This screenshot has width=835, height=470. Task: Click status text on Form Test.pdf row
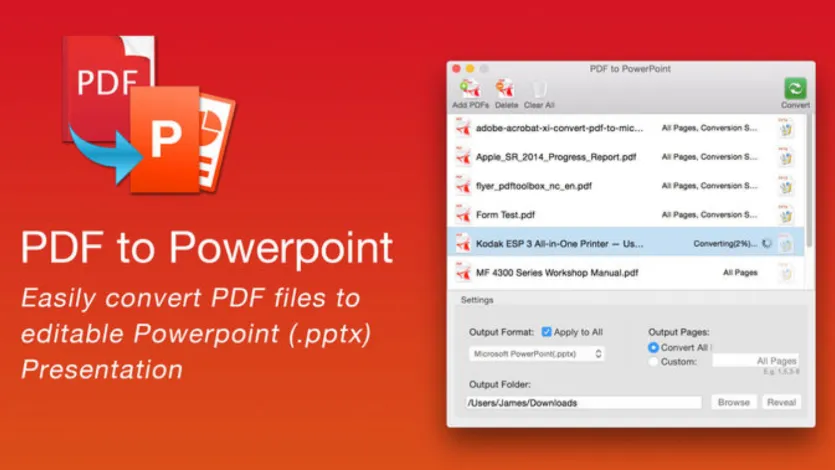tap(709, 215)
